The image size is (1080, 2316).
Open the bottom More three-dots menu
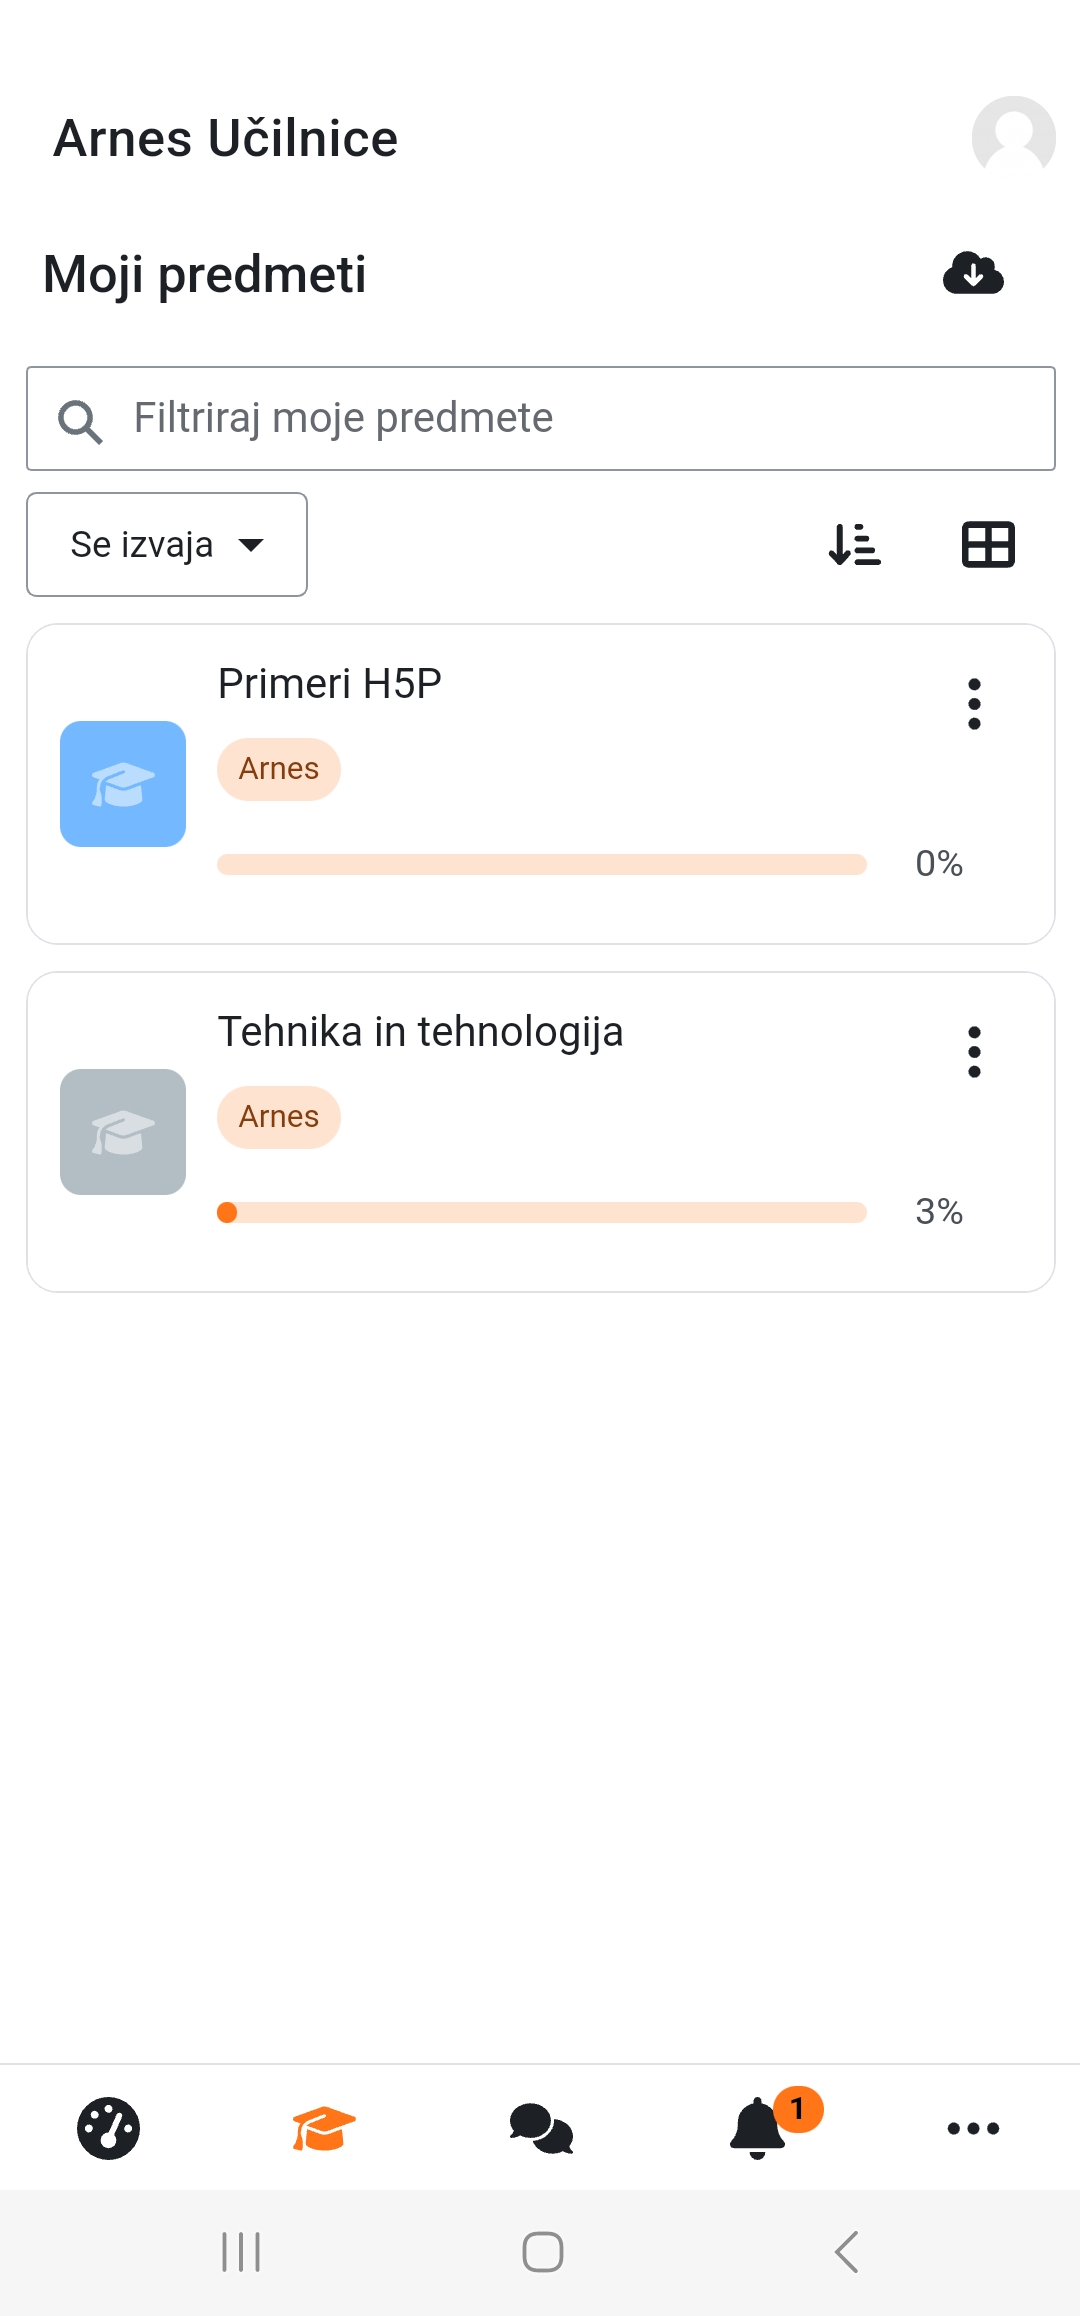(973, 2128)
